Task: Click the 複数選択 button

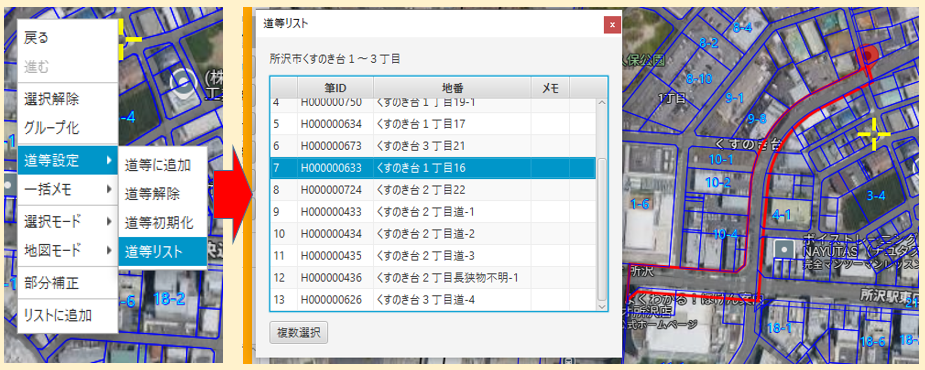Action: (299, 332)
